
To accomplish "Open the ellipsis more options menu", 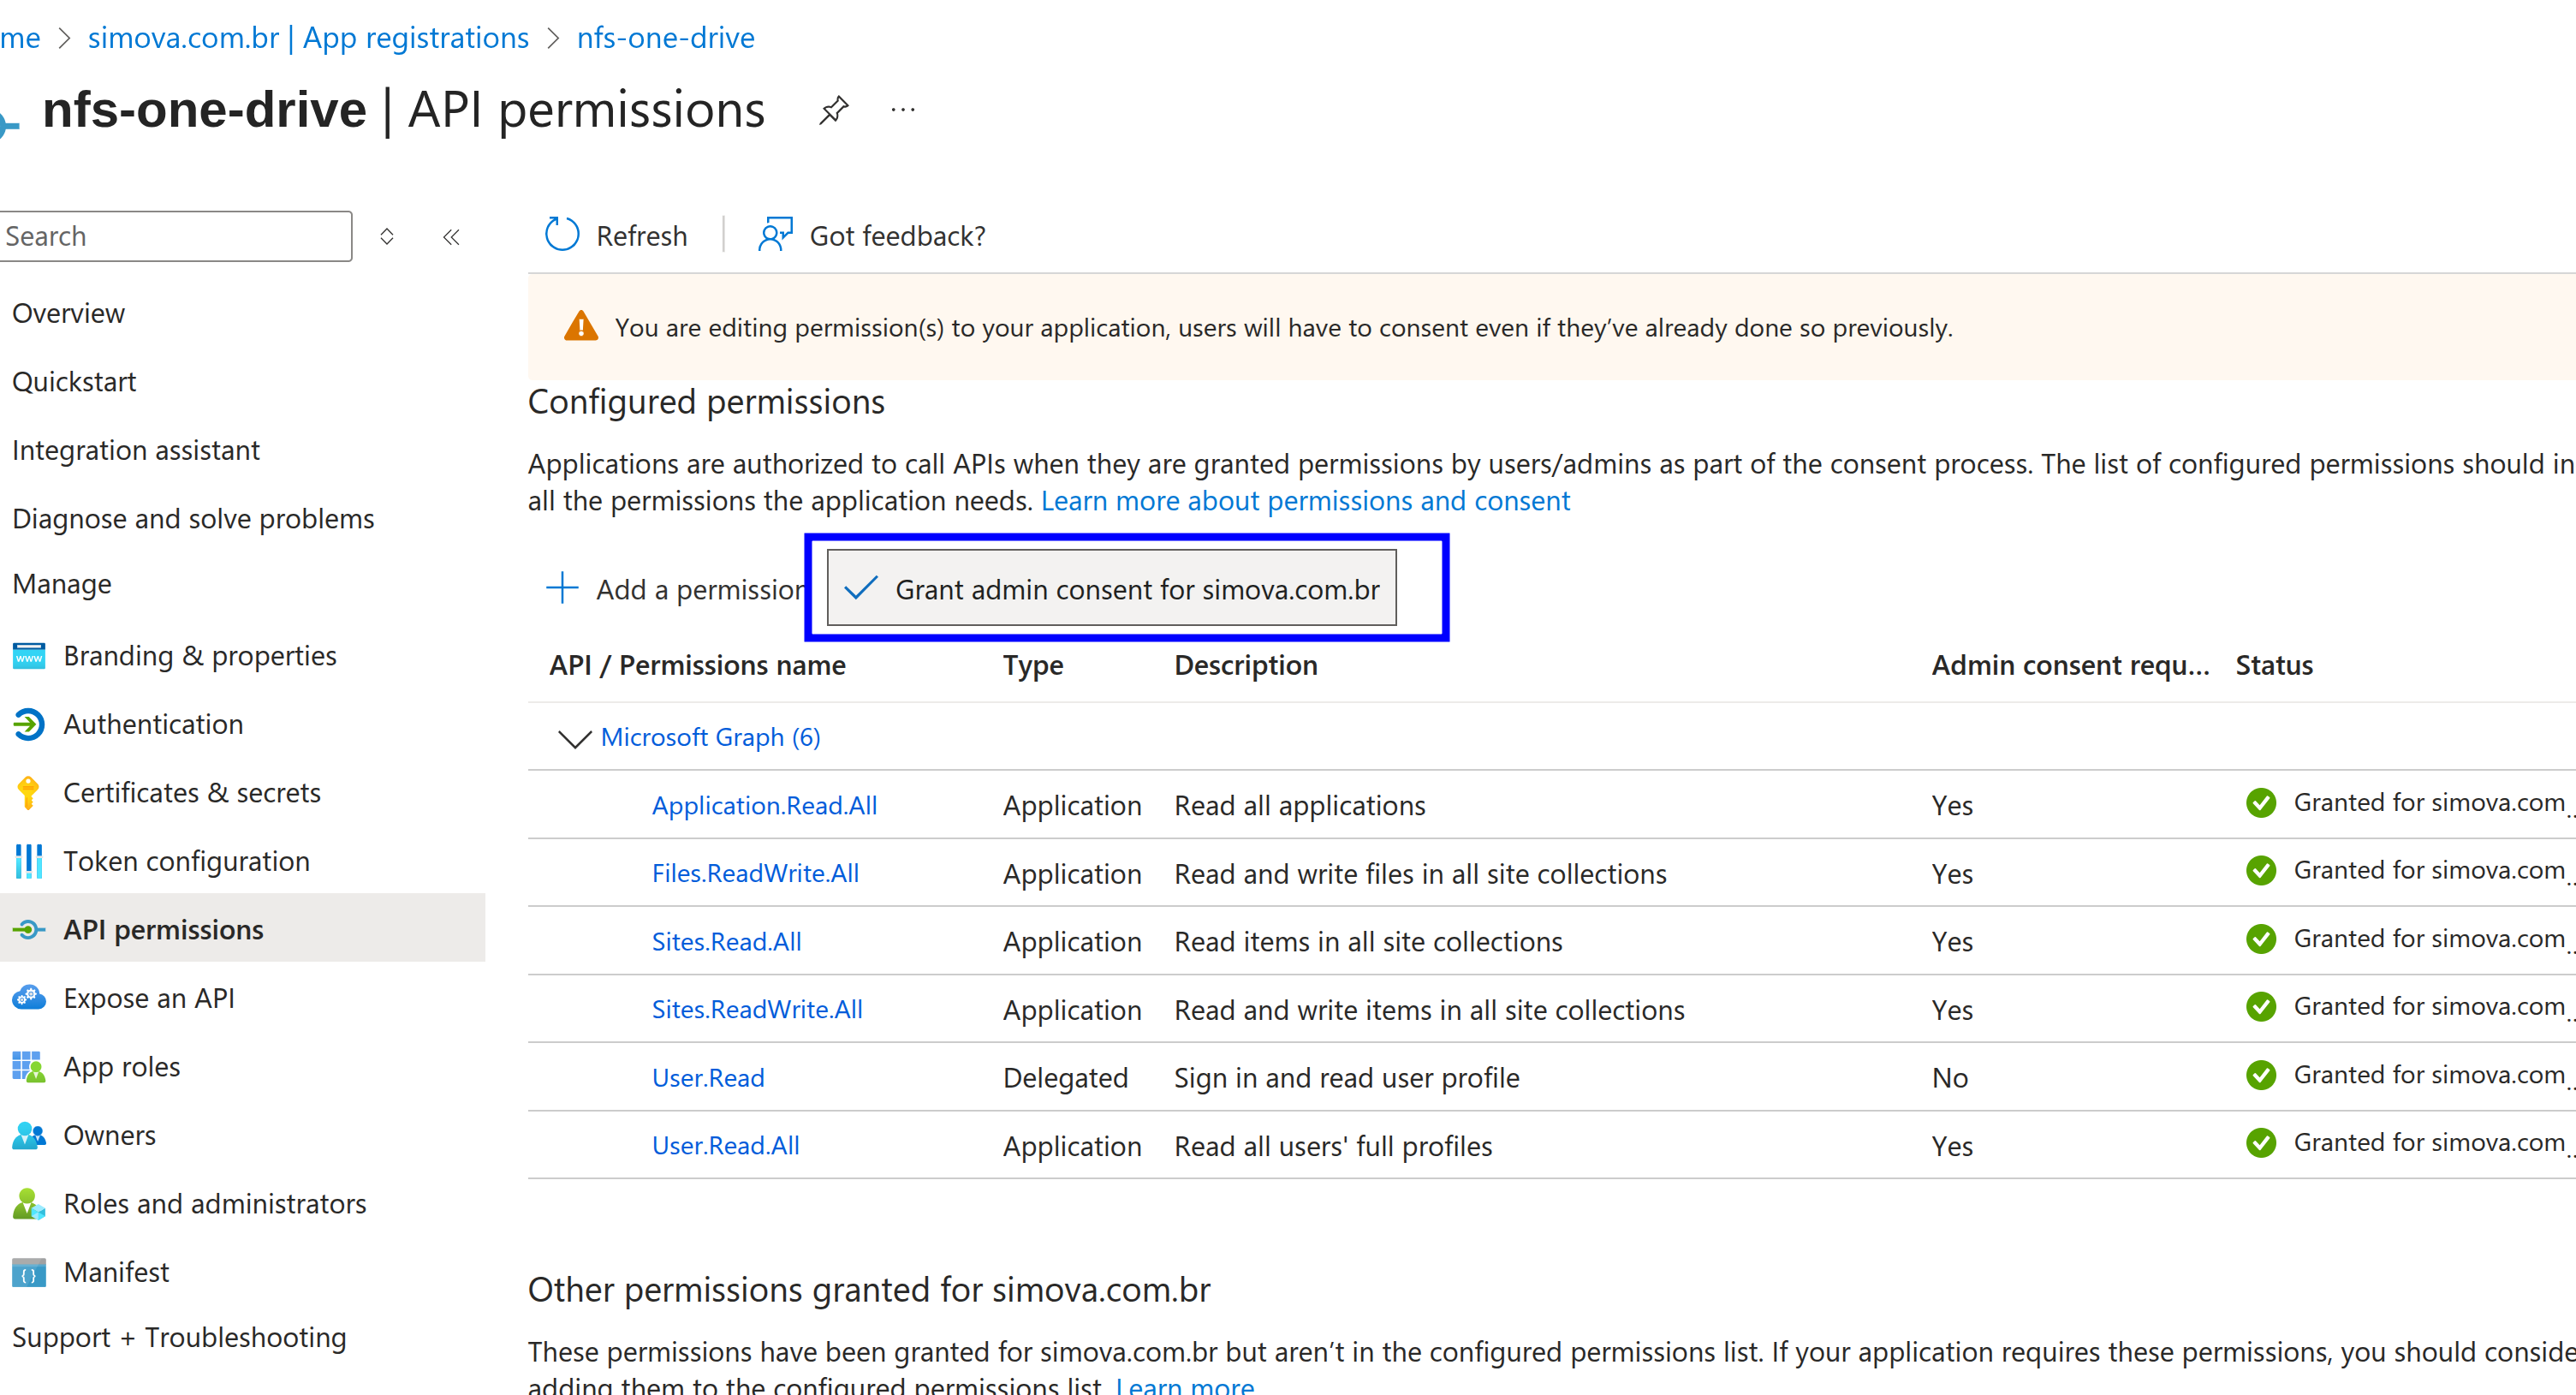I will click(902, 110).
